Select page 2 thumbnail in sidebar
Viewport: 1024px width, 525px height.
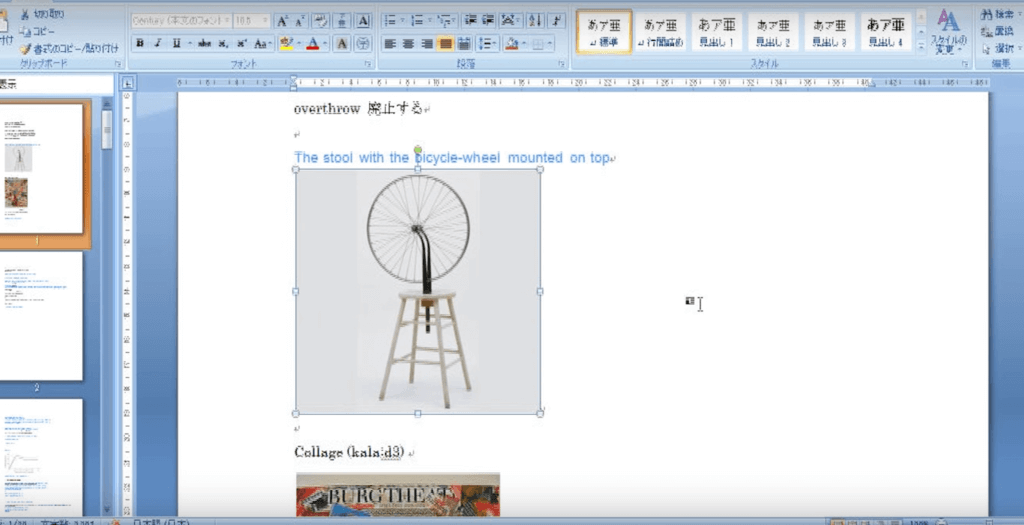pyautogui.click(x=41, y=316)
